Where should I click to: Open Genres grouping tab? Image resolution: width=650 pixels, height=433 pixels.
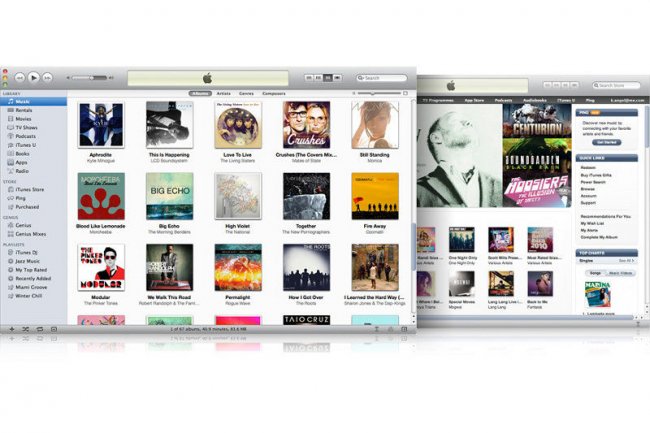coord(246,93)
